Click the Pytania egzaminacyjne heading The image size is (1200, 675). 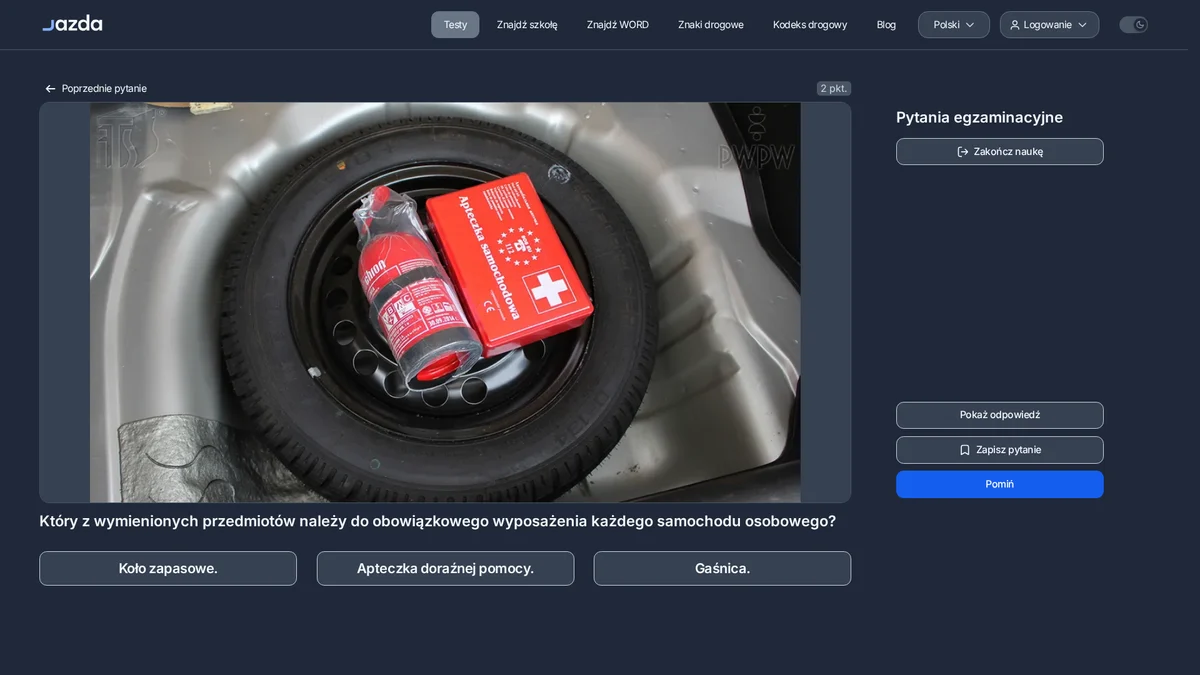pyautogui.click(x=979, y=117)
